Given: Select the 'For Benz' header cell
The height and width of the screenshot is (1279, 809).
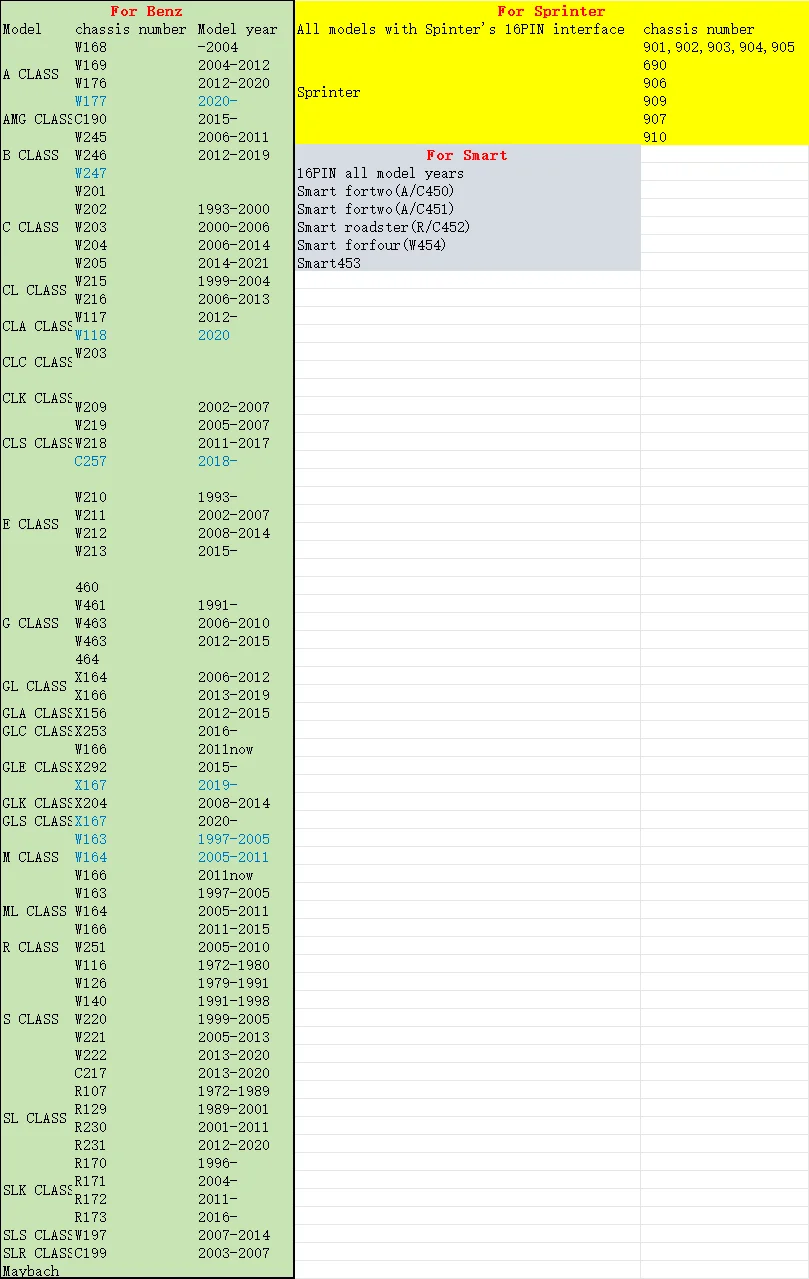Looking at the screenshot, I should 146,11.
